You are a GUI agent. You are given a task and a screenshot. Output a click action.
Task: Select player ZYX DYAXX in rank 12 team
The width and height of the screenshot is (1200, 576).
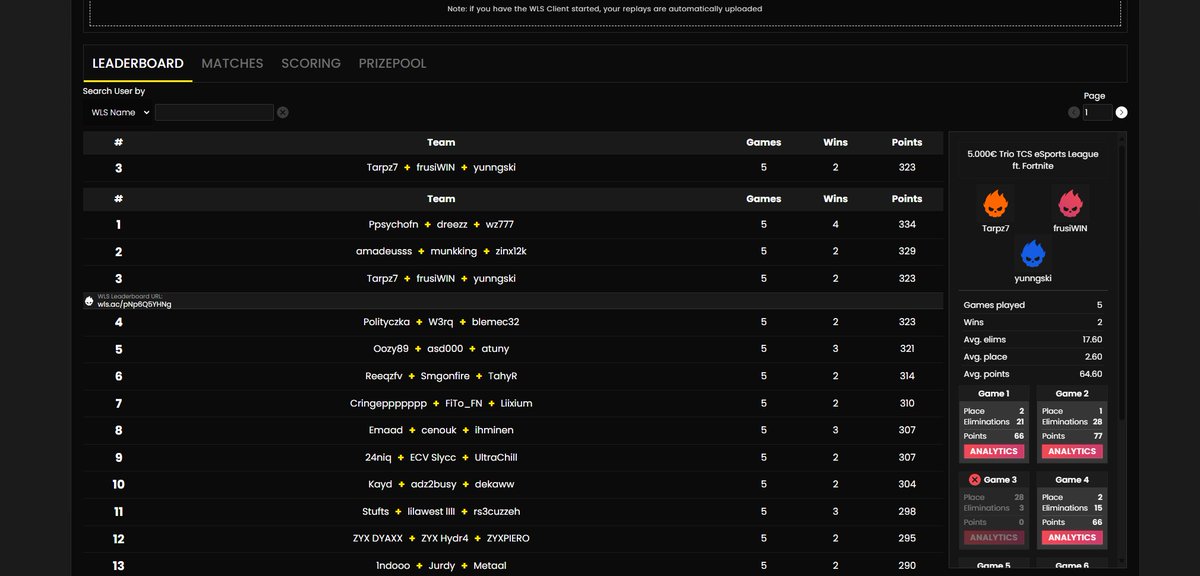tap(378, 538)
